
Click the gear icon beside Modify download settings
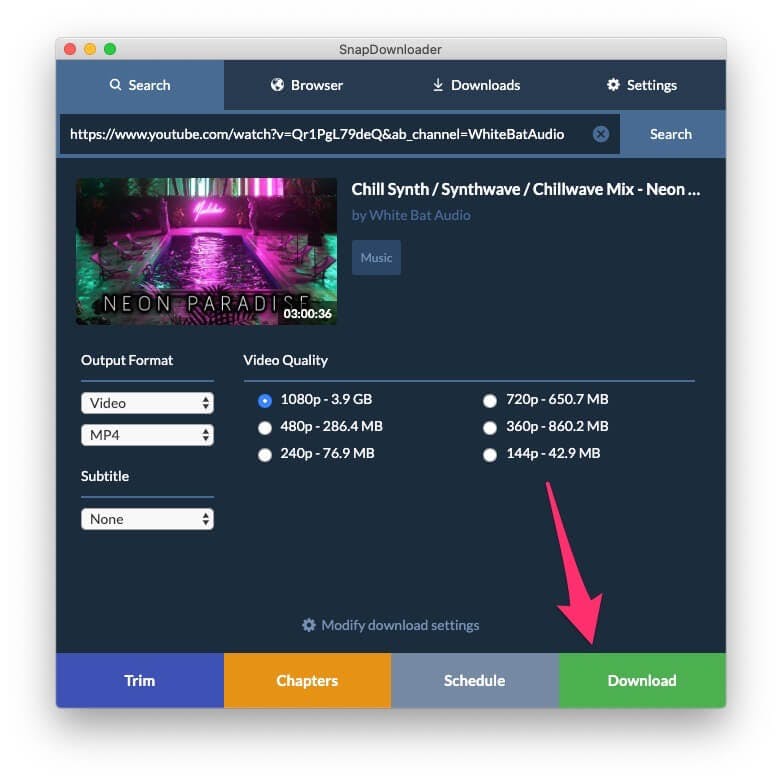[x=309, y=625]
